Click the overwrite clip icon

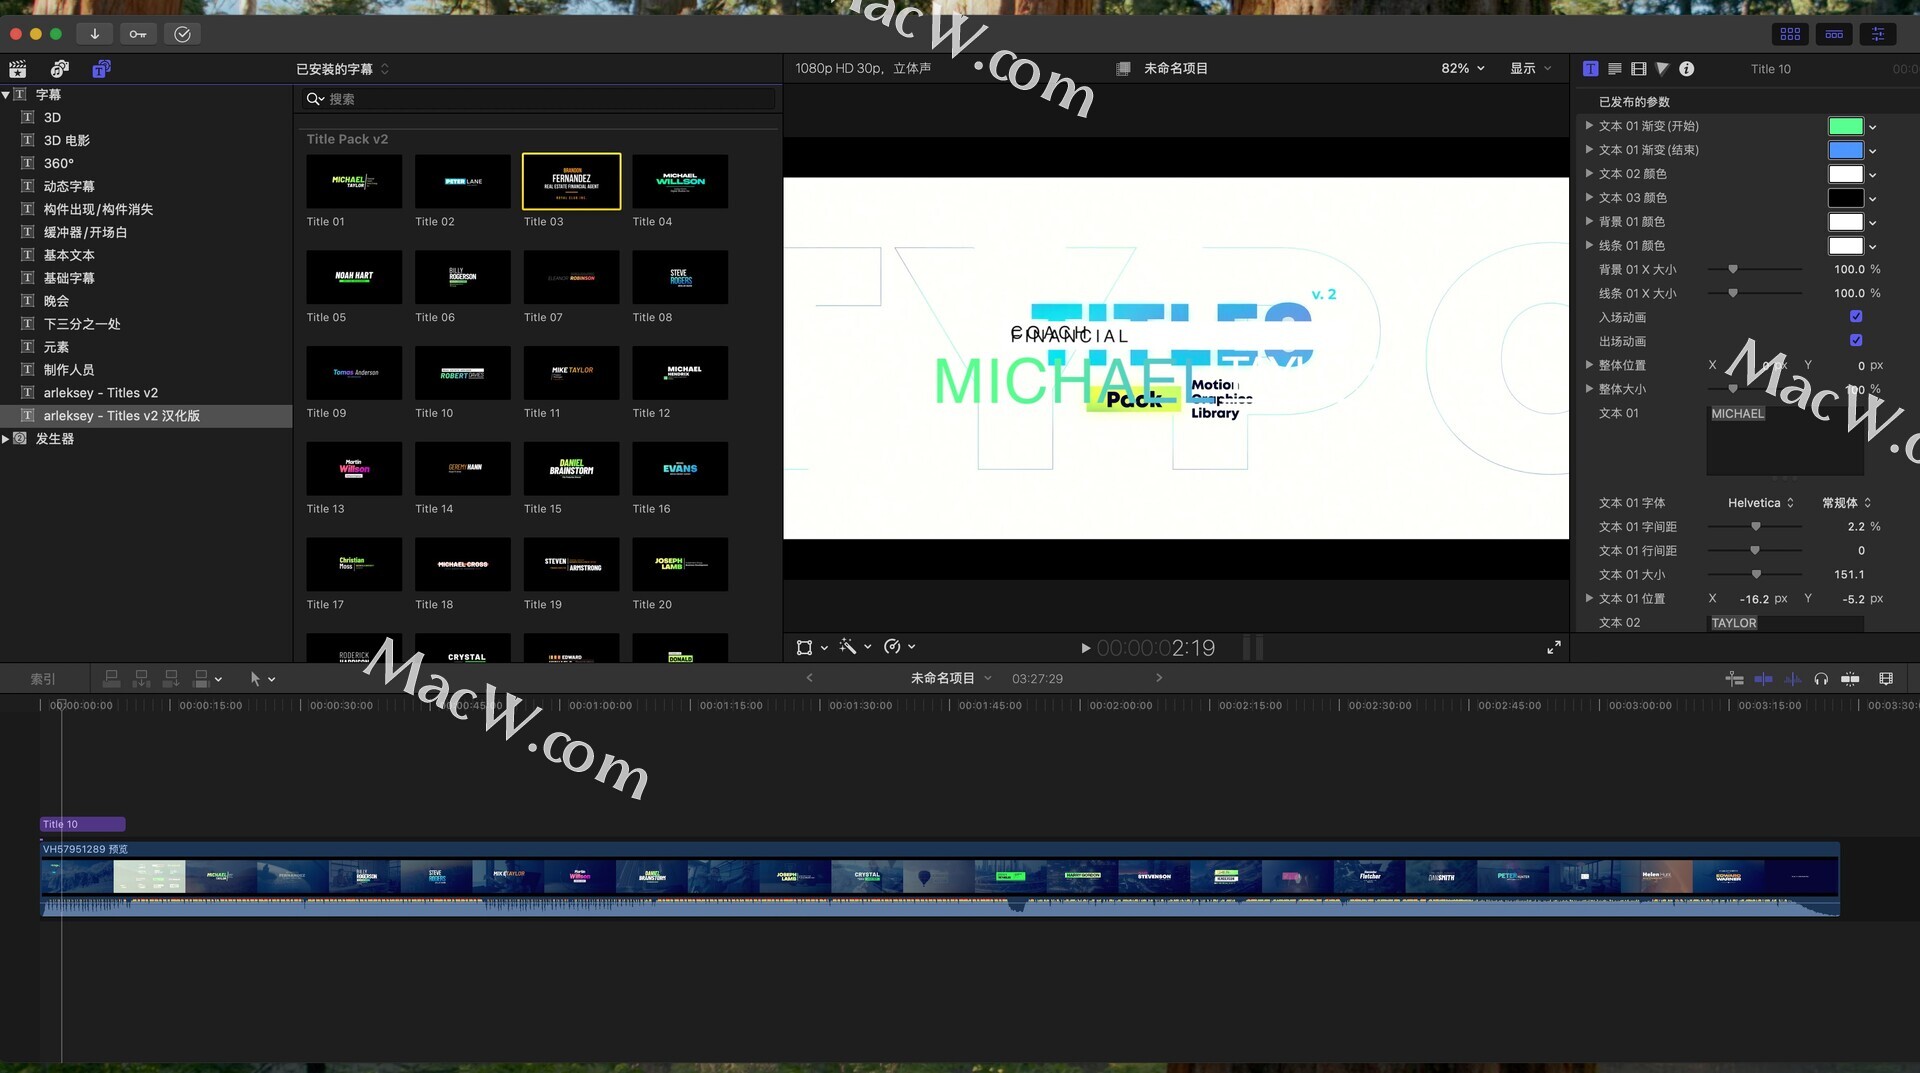tap(201, 679)
